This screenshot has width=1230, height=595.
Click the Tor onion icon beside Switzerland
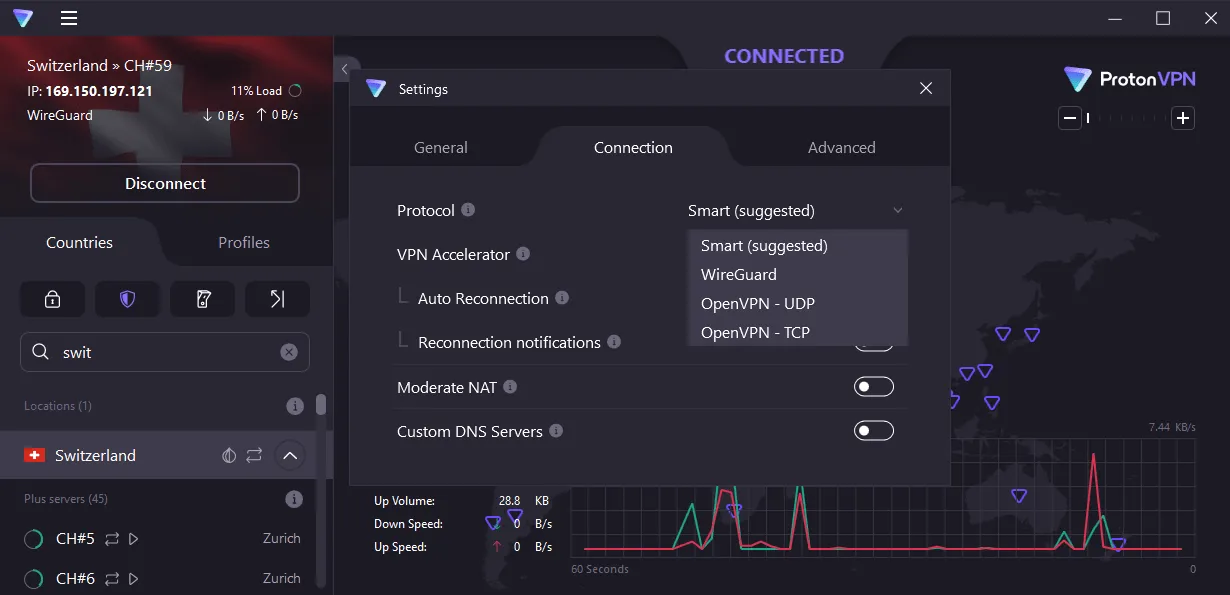229,455
